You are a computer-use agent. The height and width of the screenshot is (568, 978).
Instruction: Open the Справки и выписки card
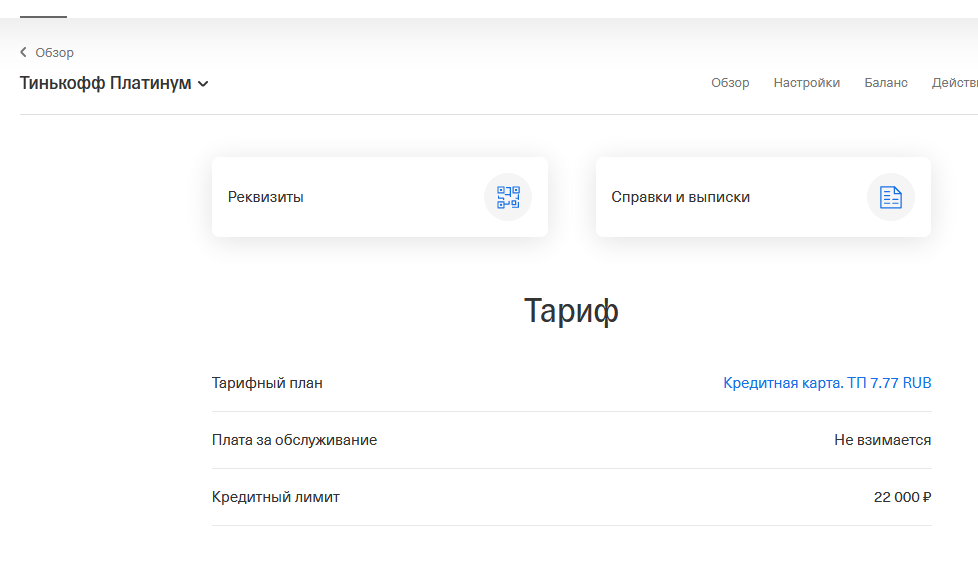click(763, 197)
